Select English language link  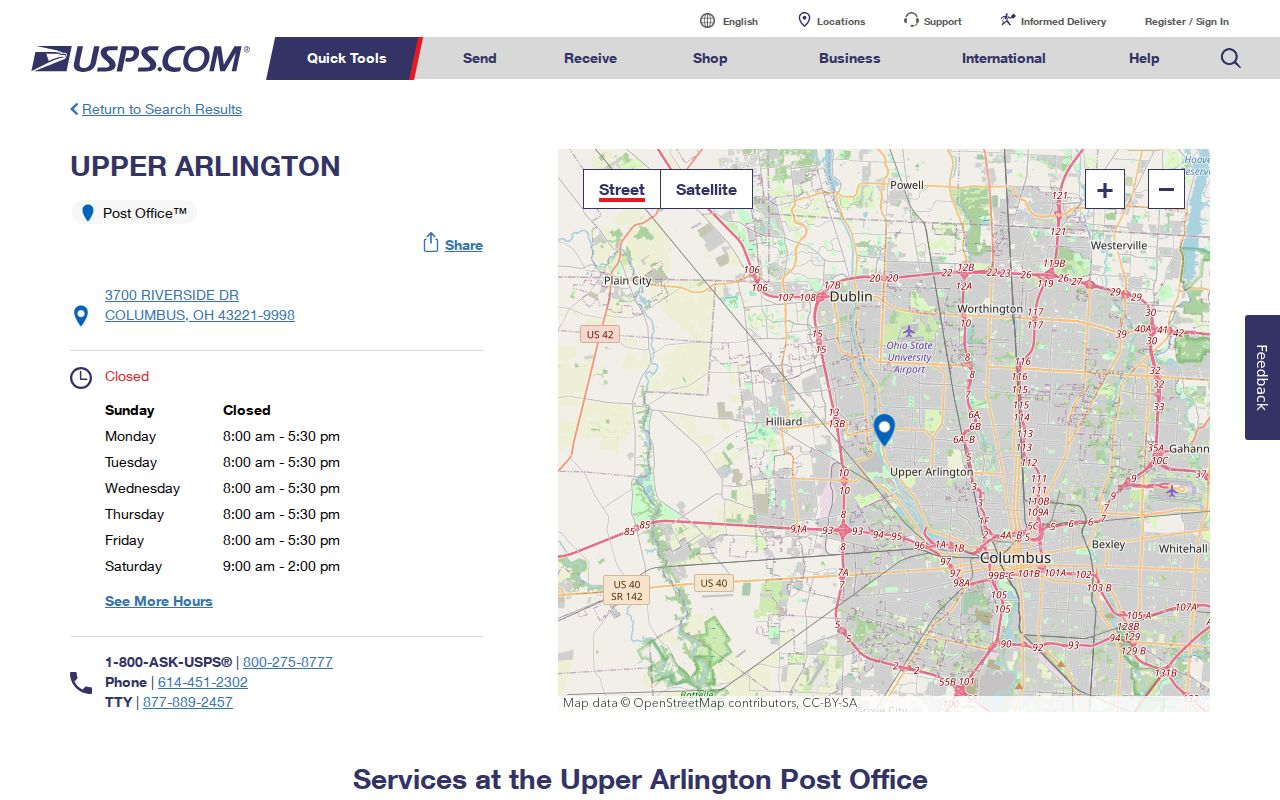pyautogui.click(x=741, y=21)
